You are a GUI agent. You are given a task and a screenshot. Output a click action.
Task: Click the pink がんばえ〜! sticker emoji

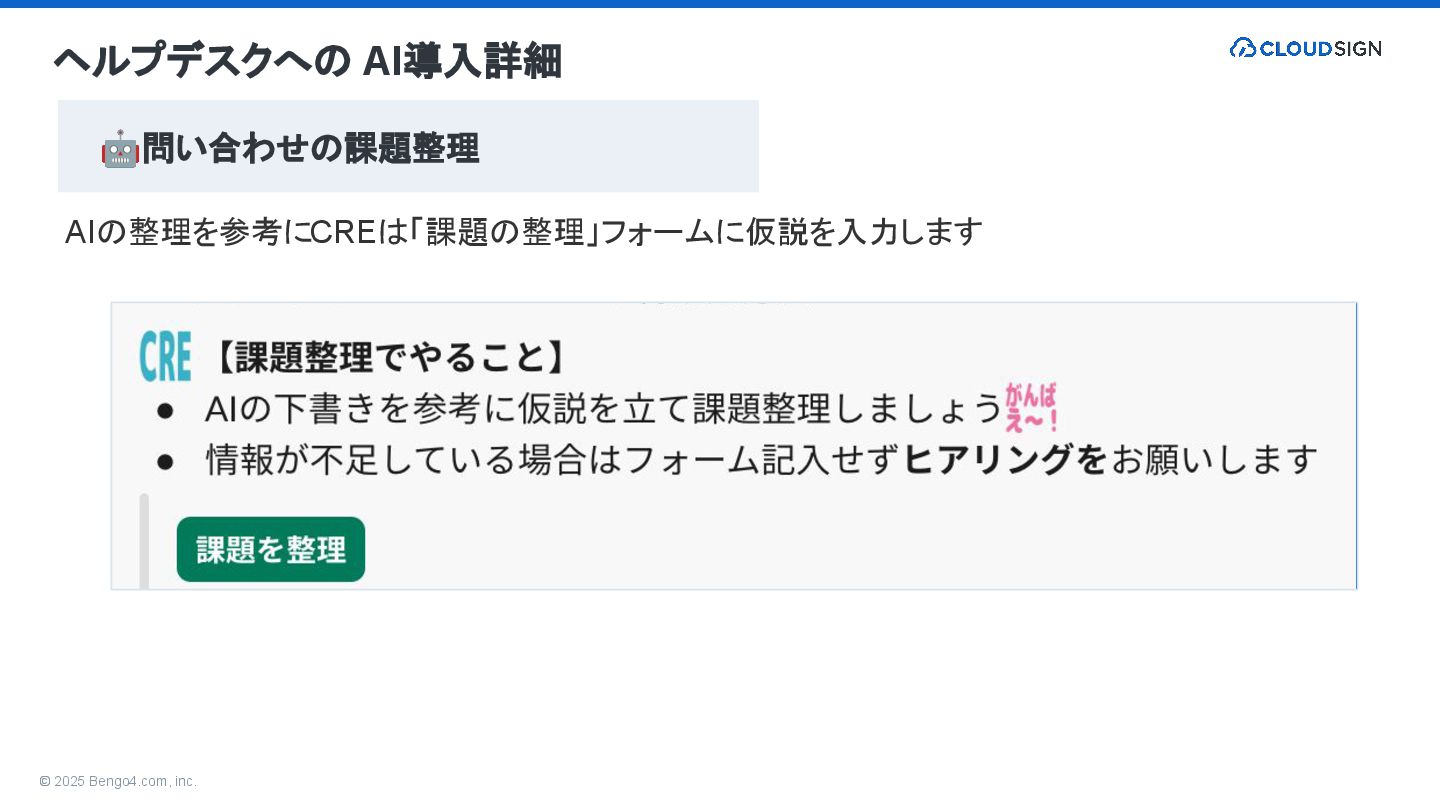click(x=1032, y=407)
